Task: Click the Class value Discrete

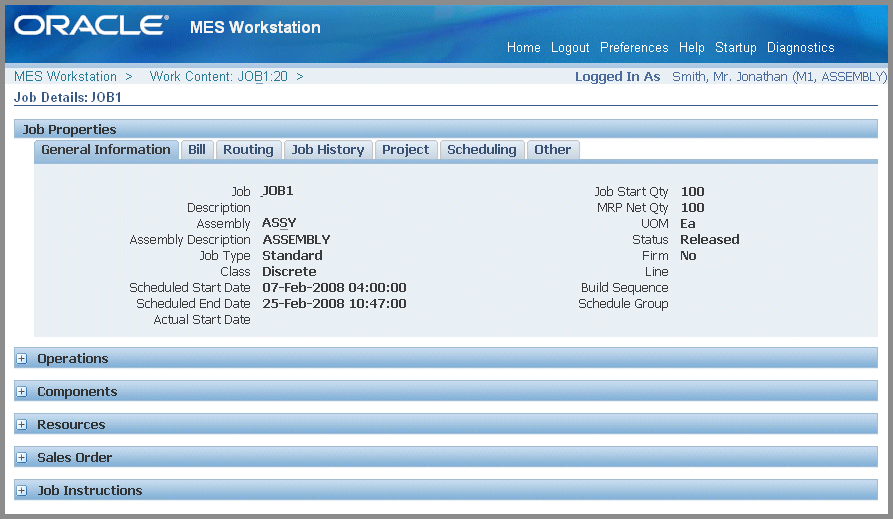Action: 289,271
